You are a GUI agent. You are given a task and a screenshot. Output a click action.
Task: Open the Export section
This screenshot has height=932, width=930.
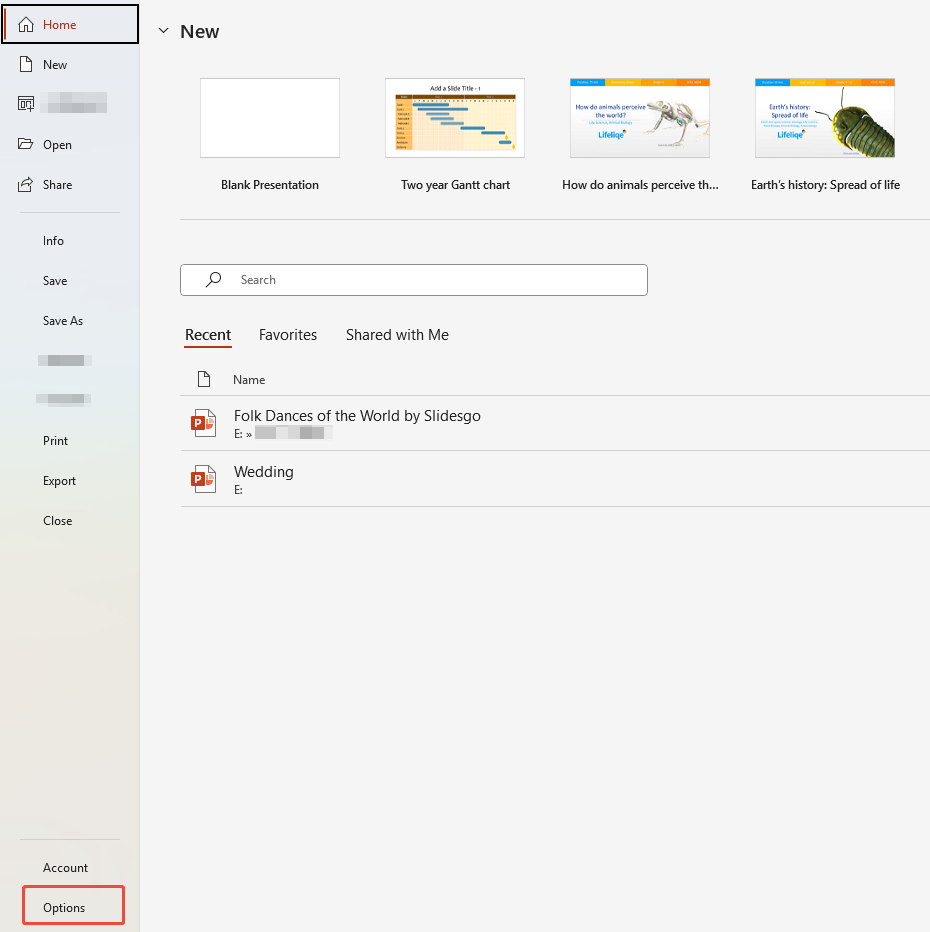[x=58, y=480]
